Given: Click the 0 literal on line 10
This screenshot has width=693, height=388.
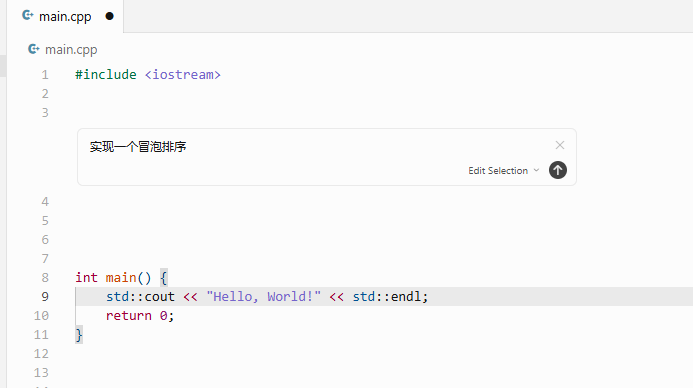Looking at the screenshot, I should coord(164,316).
